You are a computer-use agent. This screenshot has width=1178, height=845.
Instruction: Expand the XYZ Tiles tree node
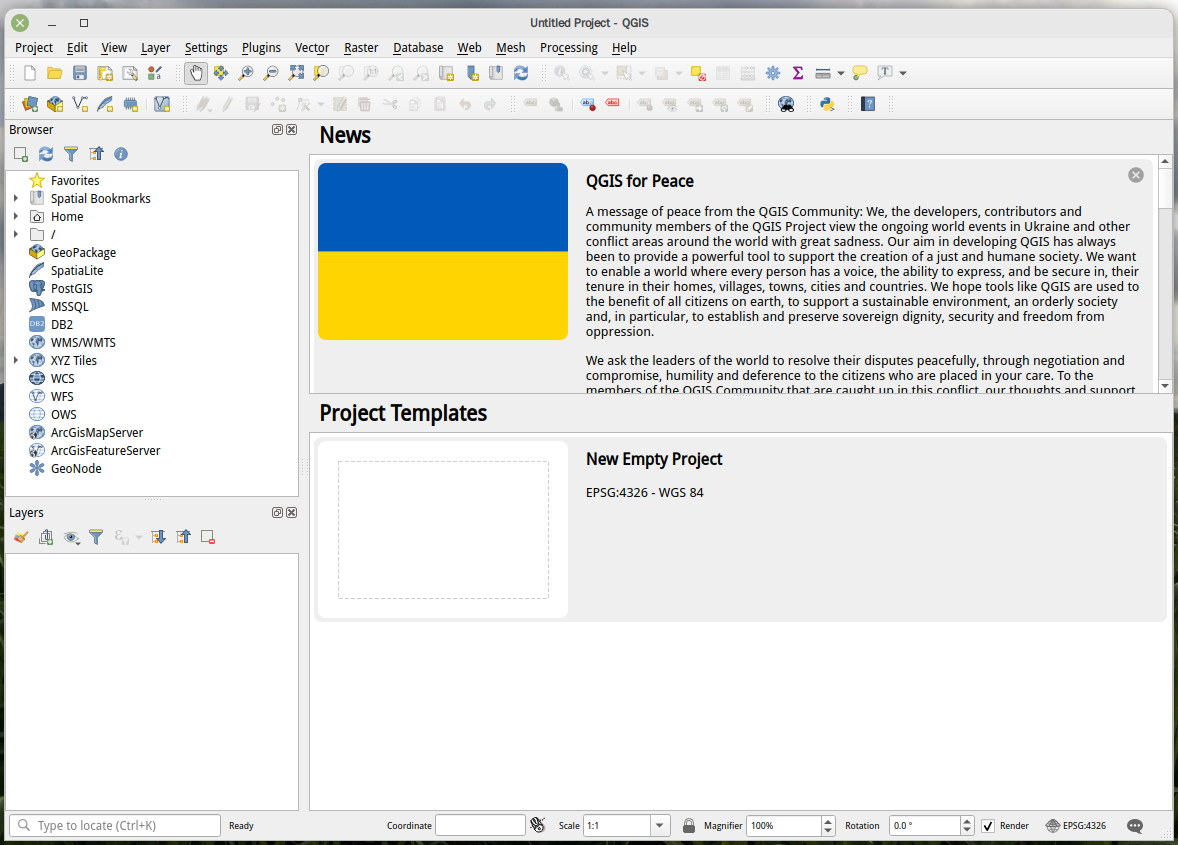(16, 360)
